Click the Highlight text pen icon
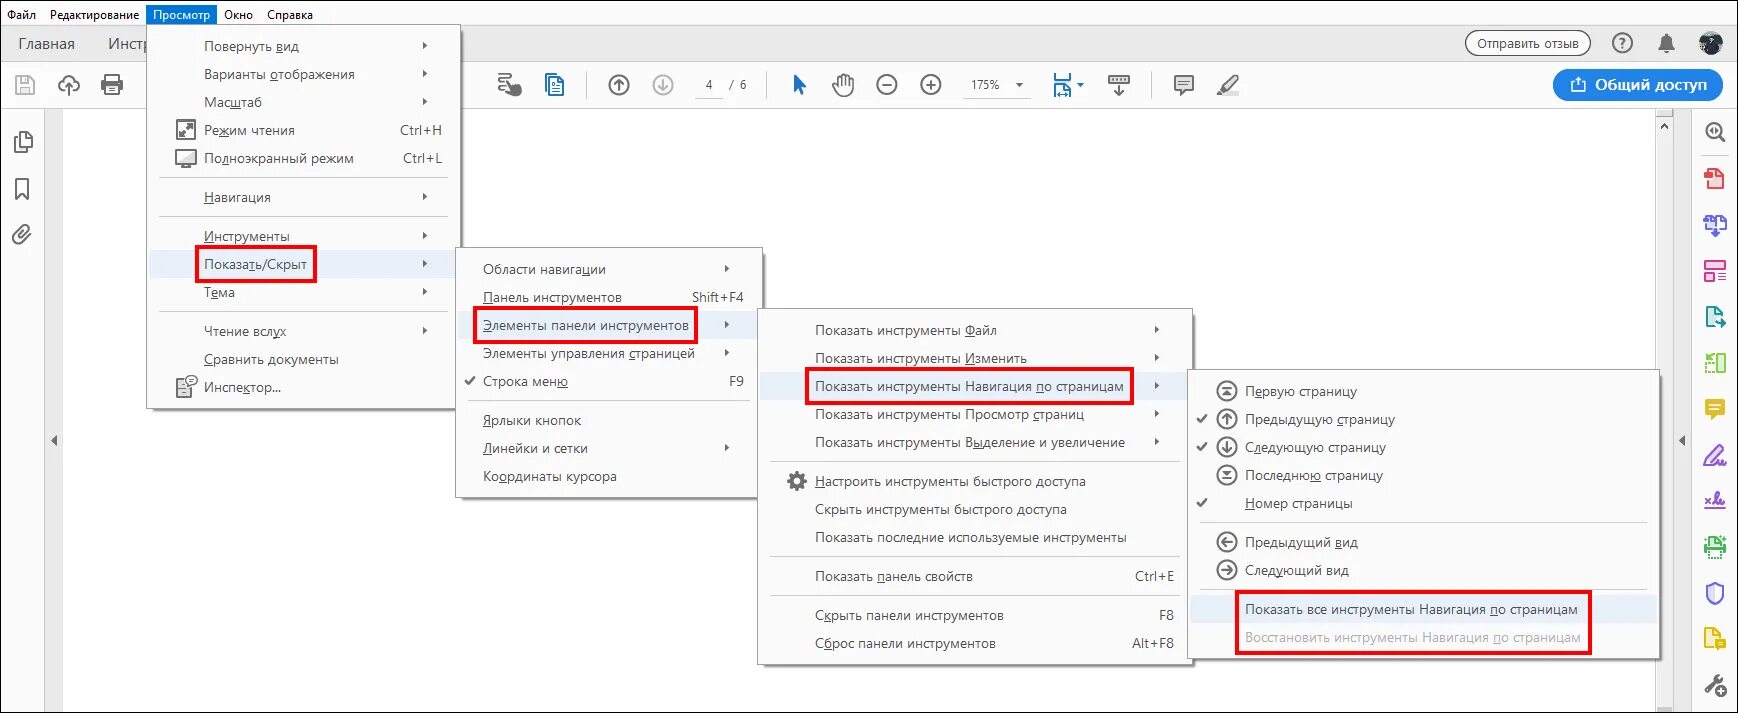 point(1228,85)
